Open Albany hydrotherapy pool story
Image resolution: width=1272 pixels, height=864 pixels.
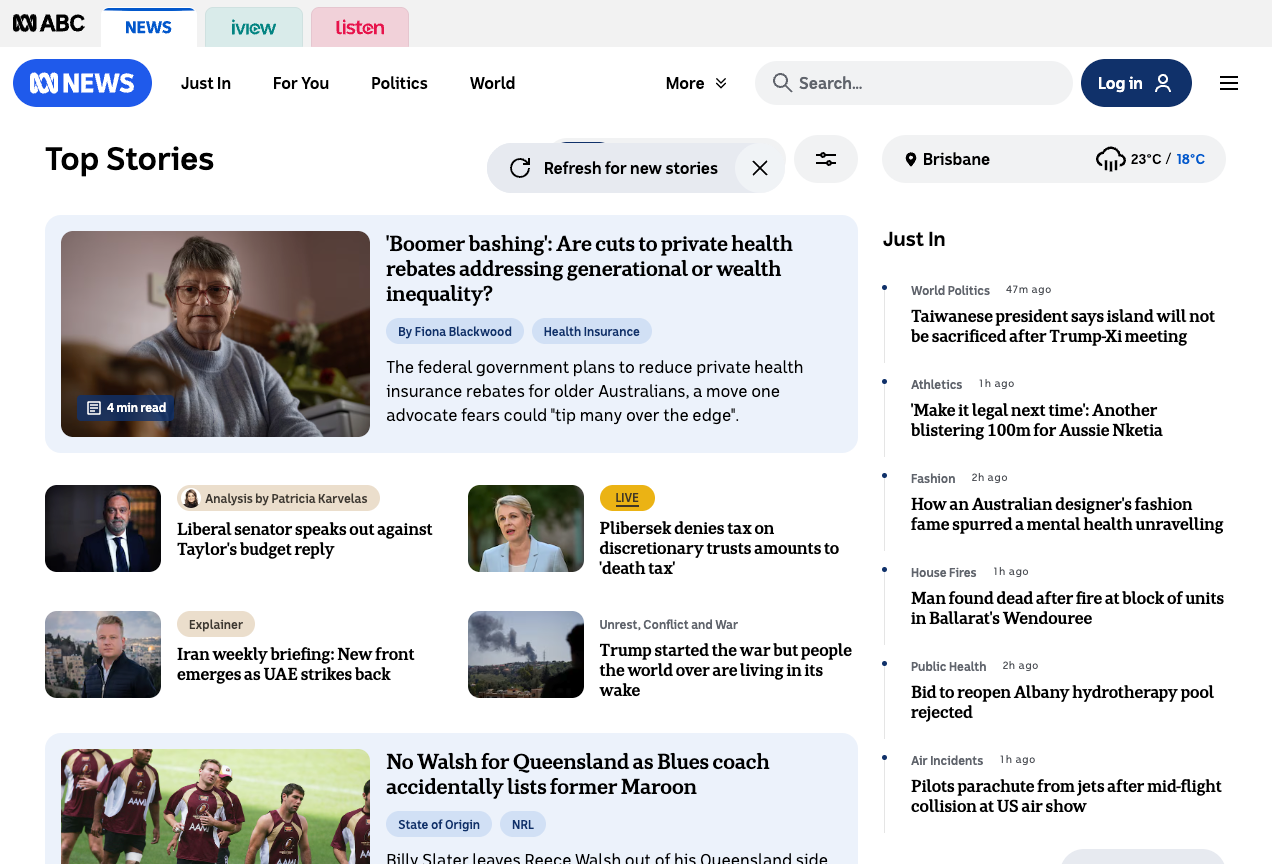[x=1062, y=702]
